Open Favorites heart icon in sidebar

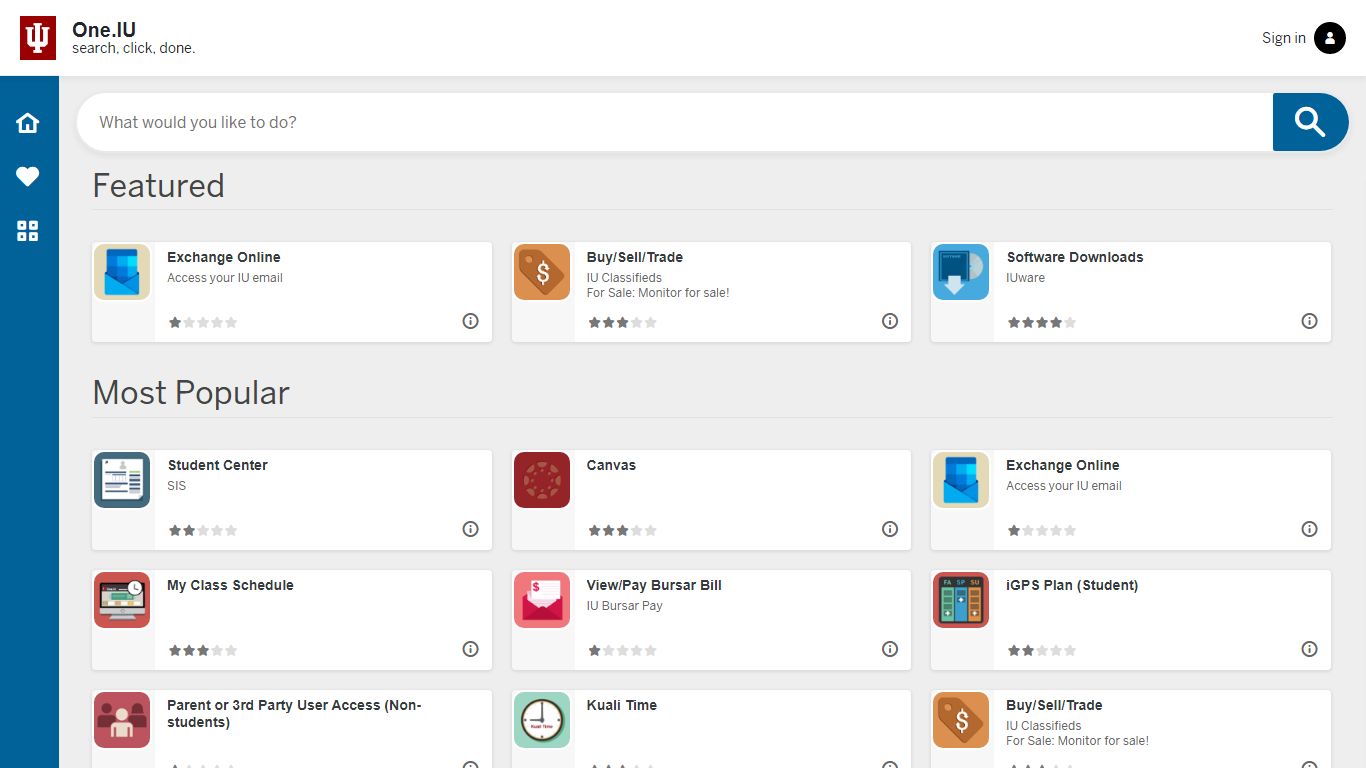click(28, 177)
